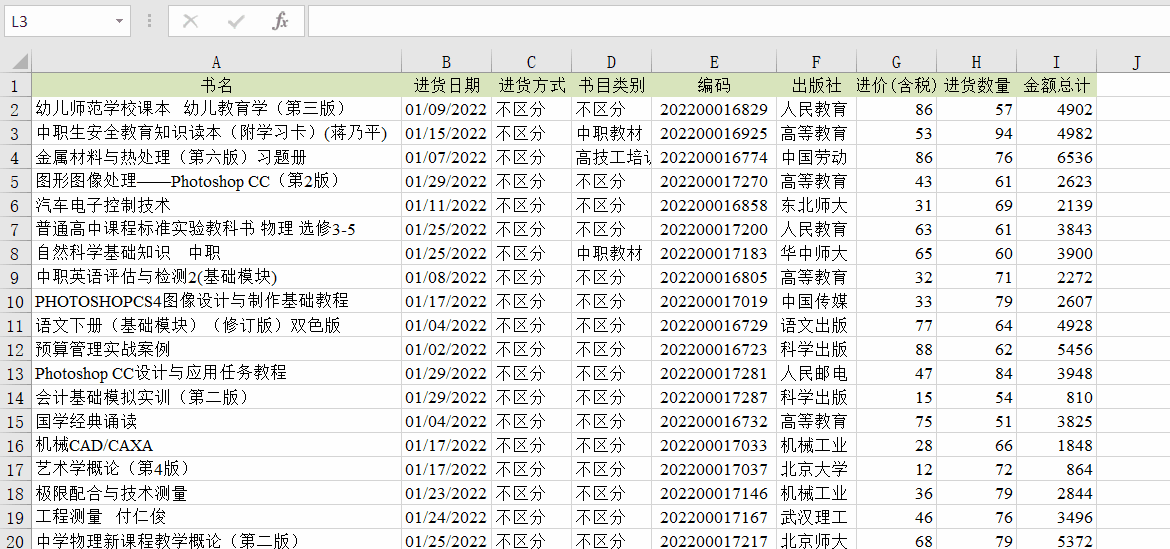The image size is (1170, 549).
Task: Click into the Name Box showing L3
Action: pyautogui.click(x=58, y=22)
